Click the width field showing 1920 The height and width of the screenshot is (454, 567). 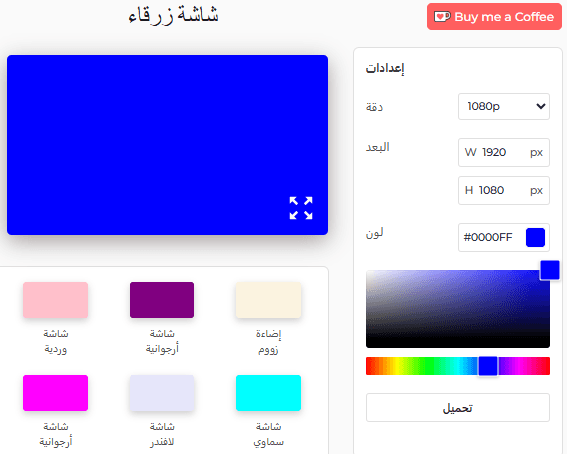click(x=504, y=153)
